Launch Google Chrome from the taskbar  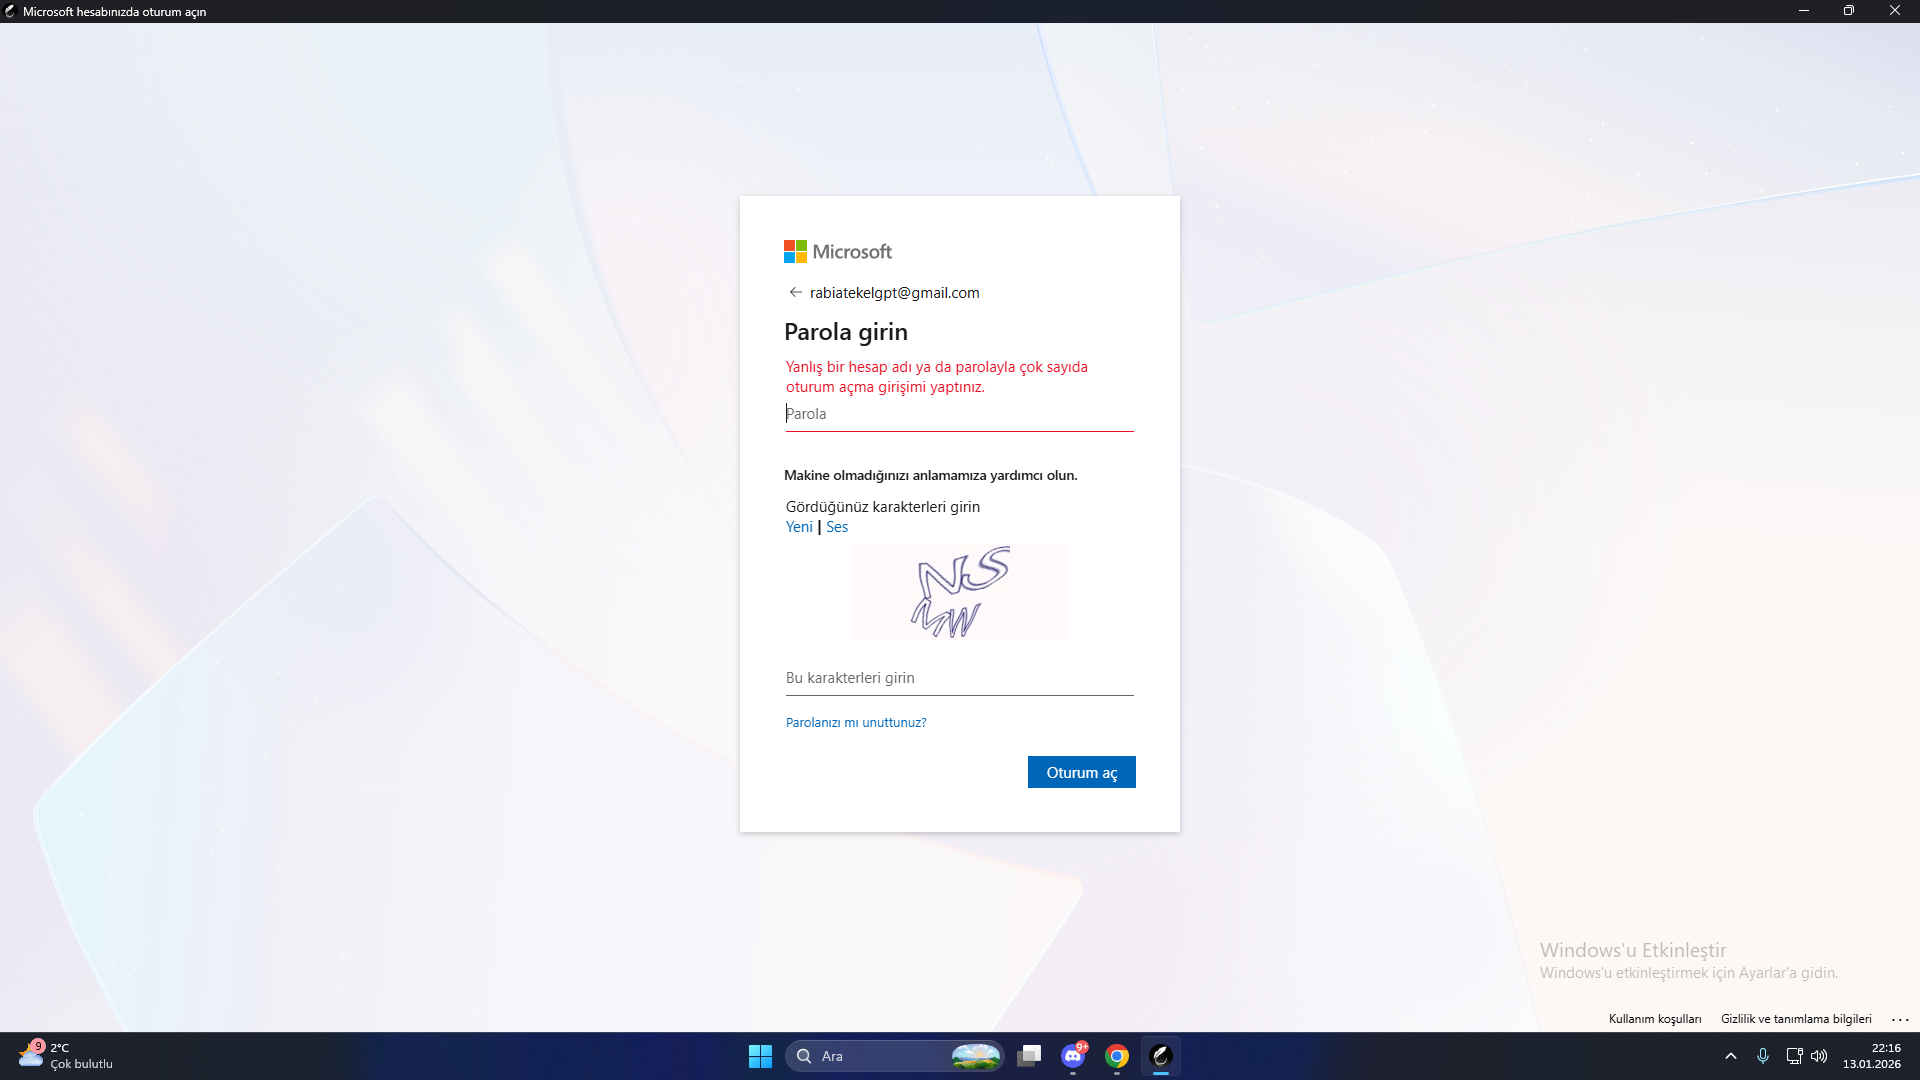(x=1117, y=1056)
